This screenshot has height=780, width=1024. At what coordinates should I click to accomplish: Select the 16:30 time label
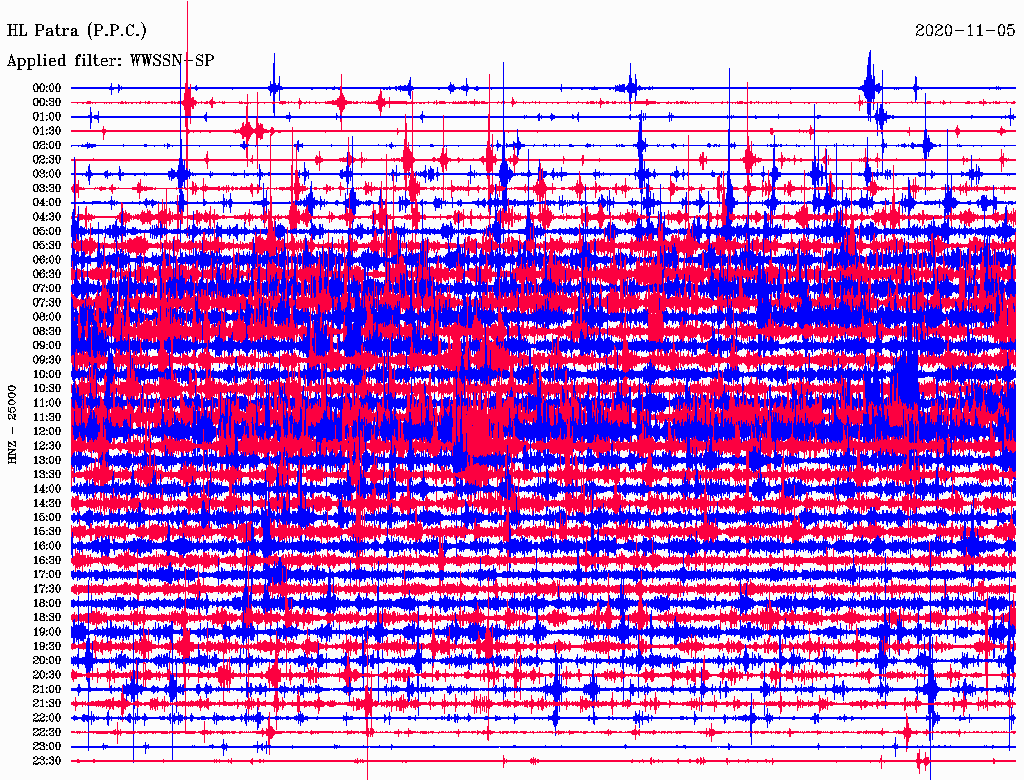click(47, 561)
